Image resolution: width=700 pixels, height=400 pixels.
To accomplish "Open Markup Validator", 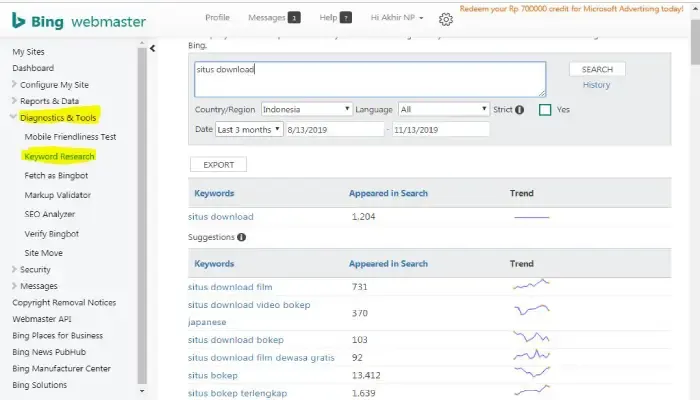I will point(58,195).
